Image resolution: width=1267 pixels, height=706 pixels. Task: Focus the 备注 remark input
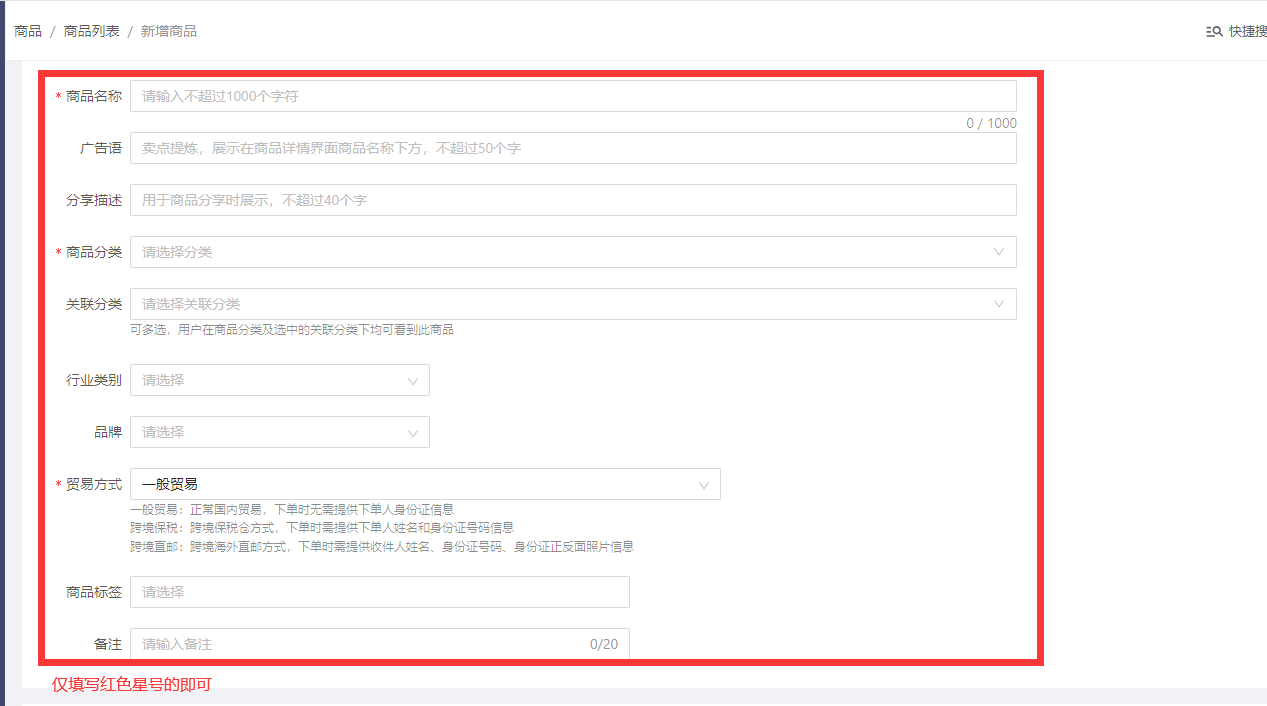coord(360,644)
